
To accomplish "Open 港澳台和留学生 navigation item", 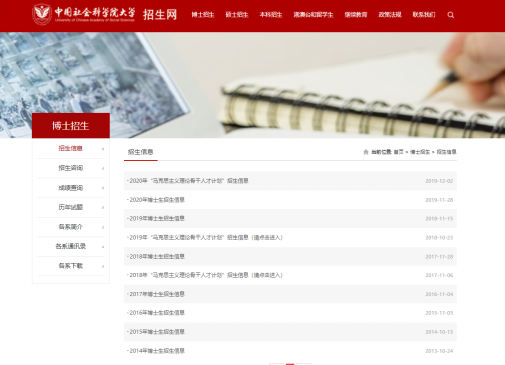I will [x=313, y=15].
